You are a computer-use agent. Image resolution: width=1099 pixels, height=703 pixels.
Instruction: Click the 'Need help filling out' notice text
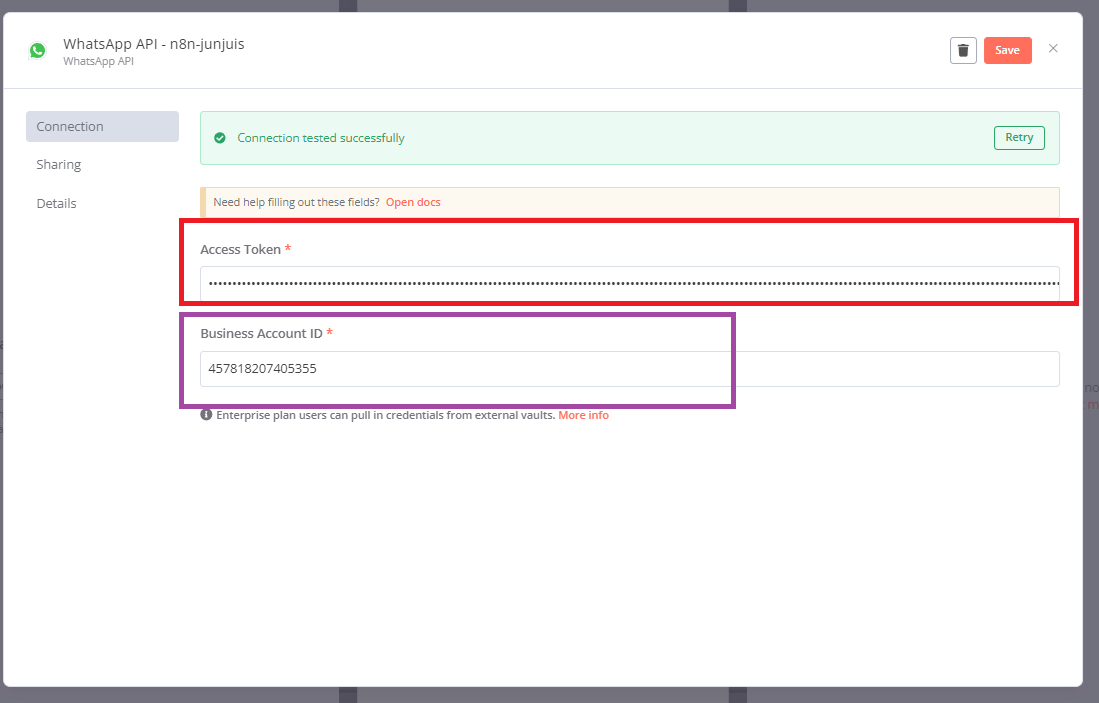pos(296,202)
